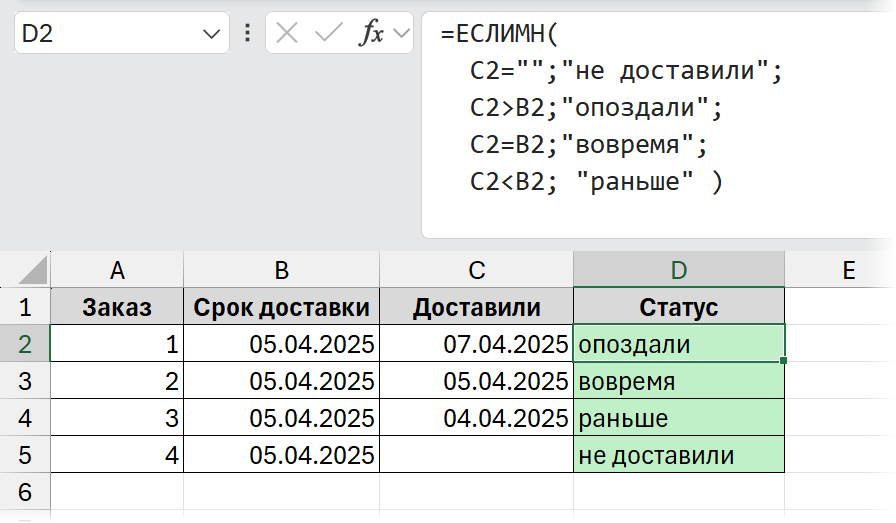The height and width of the screenshot is (523, 896).
Task: Select column E header
Action: 839,270
